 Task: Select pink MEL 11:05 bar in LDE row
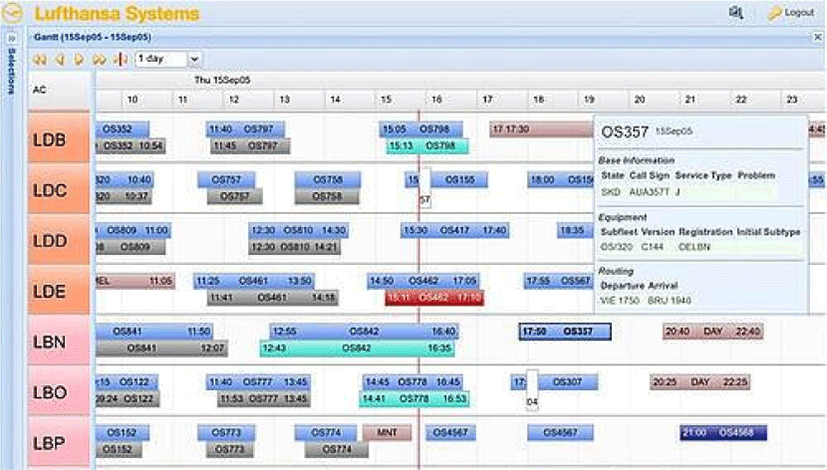click(136, 281)
